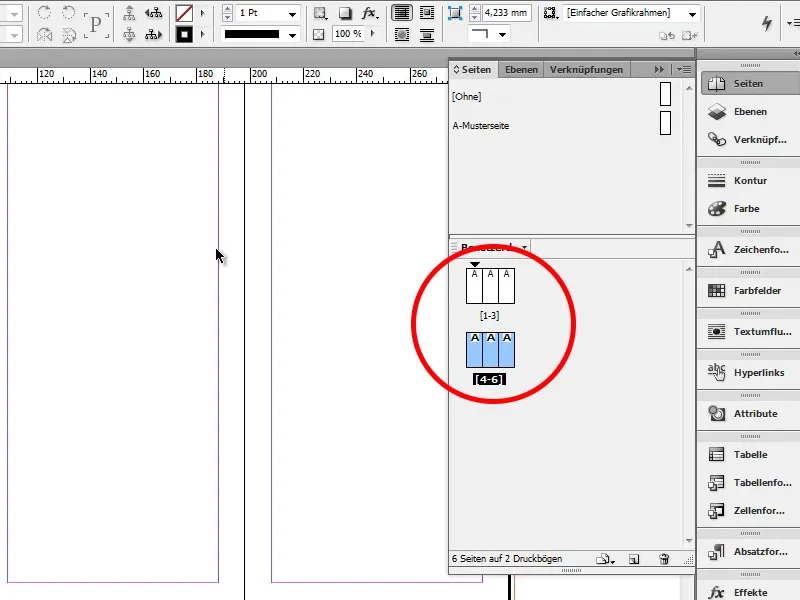This screenshot has height=600, width=800.
Task: Select the A-Musterseite master row
Action: [x=565, y=125]
